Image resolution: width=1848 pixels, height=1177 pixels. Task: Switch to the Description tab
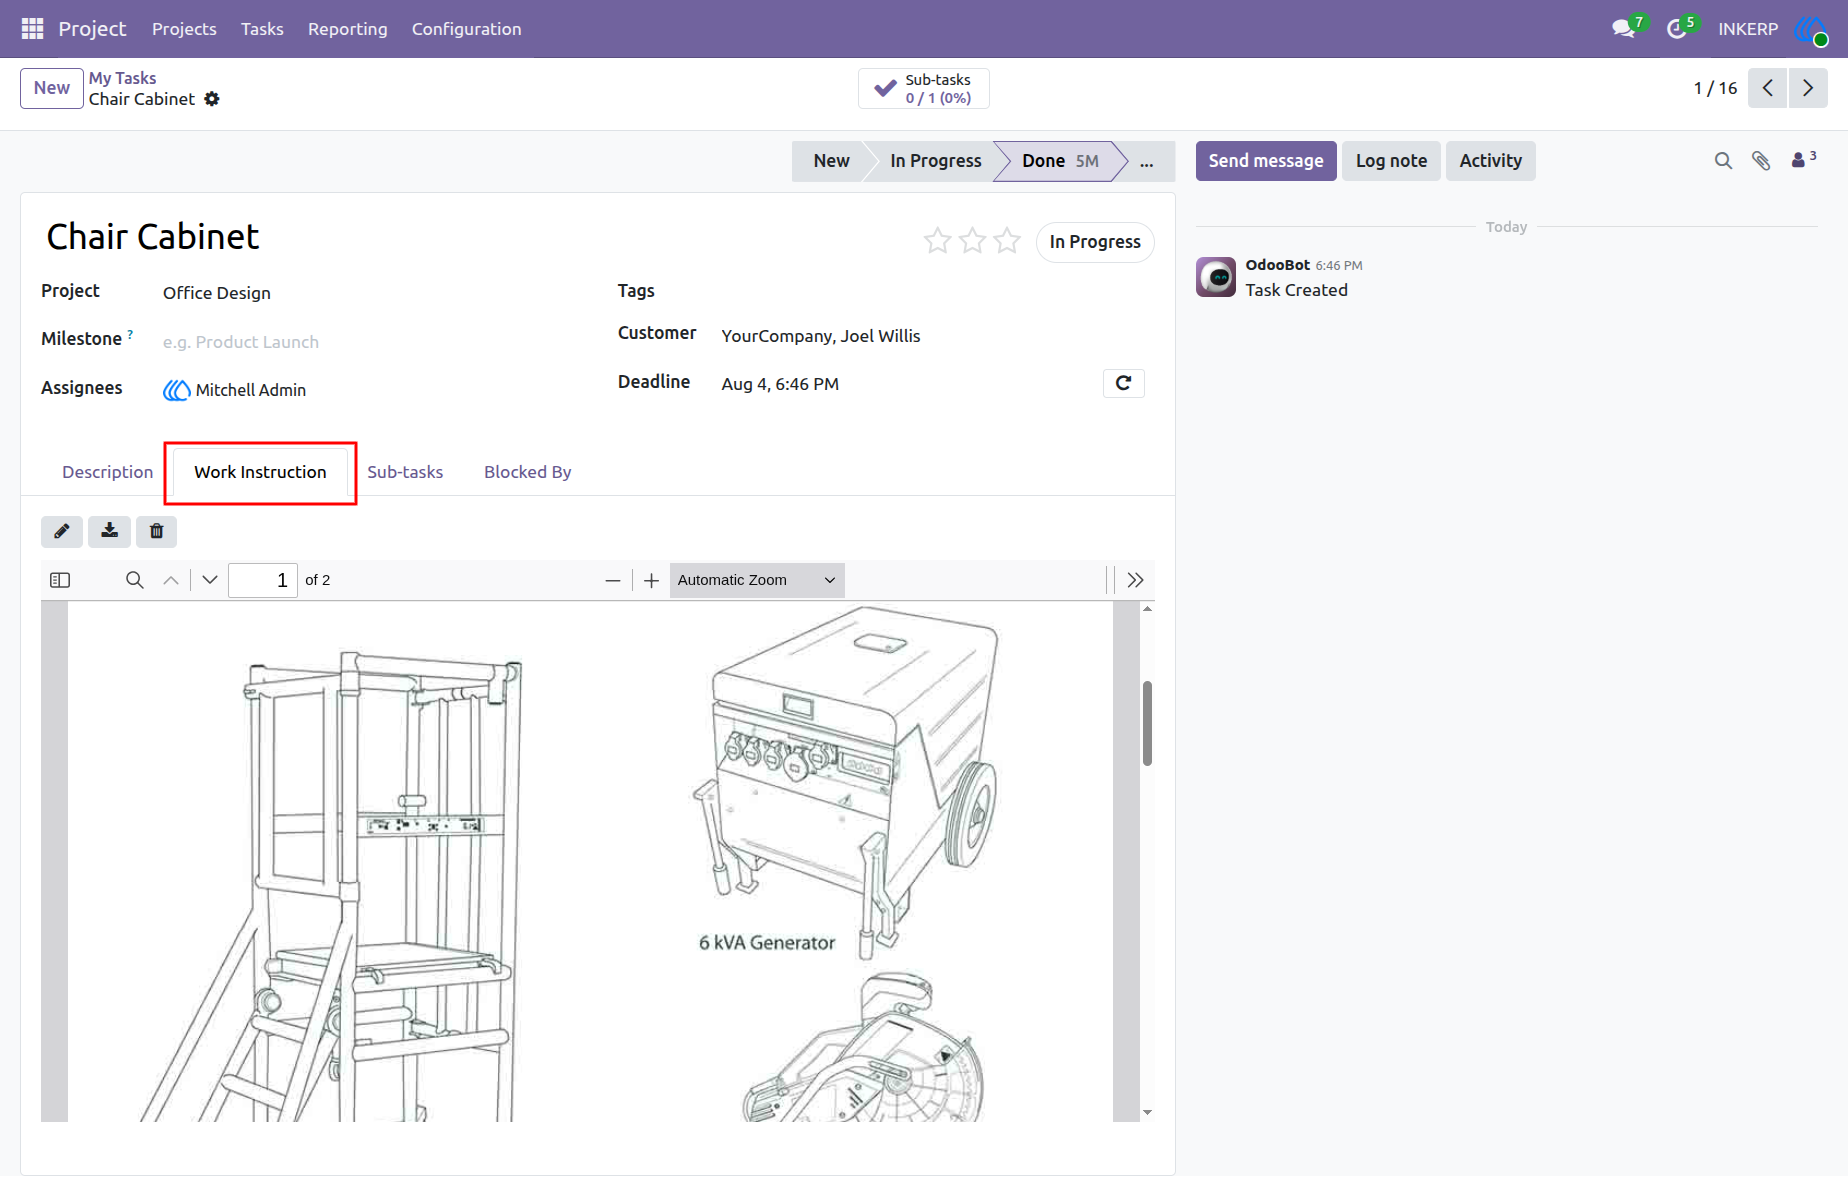click(108, 472)
